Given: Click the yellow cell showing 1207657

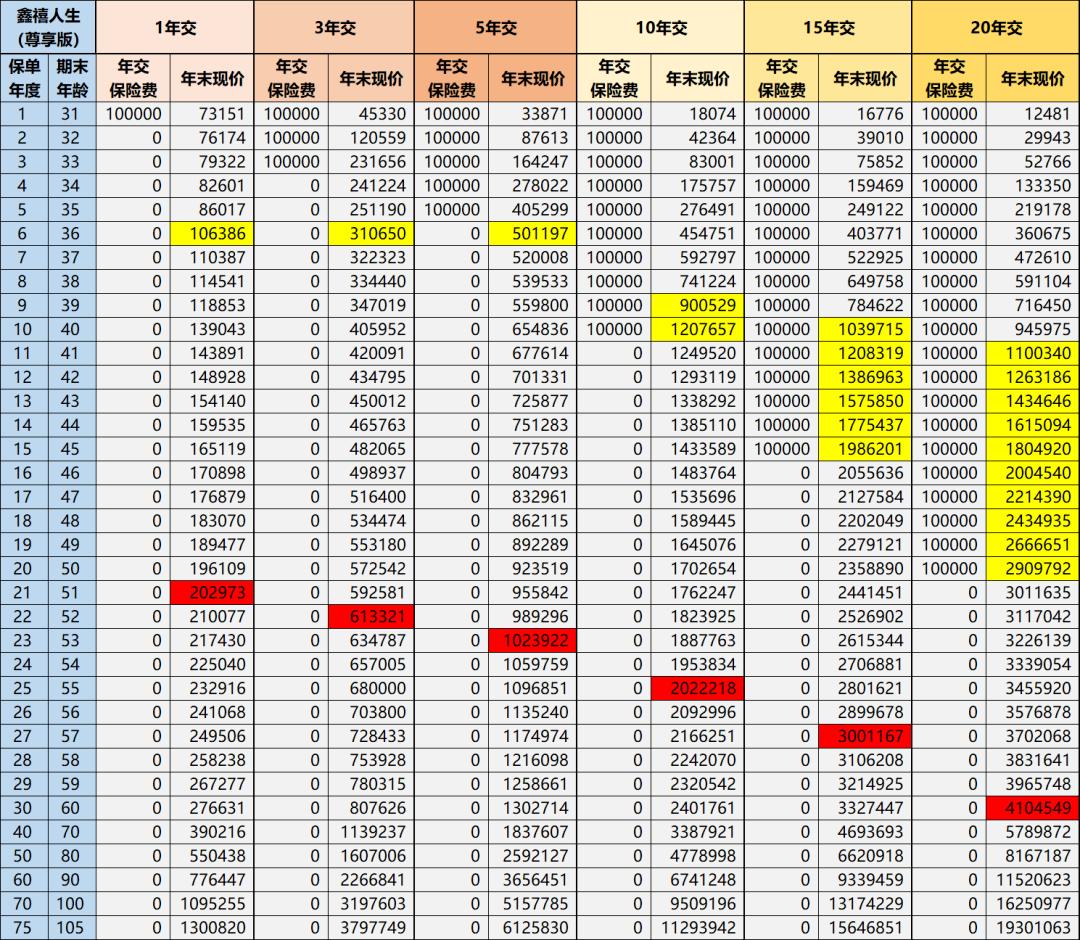Looking at the screenshot, I should (x=697, y=329).
